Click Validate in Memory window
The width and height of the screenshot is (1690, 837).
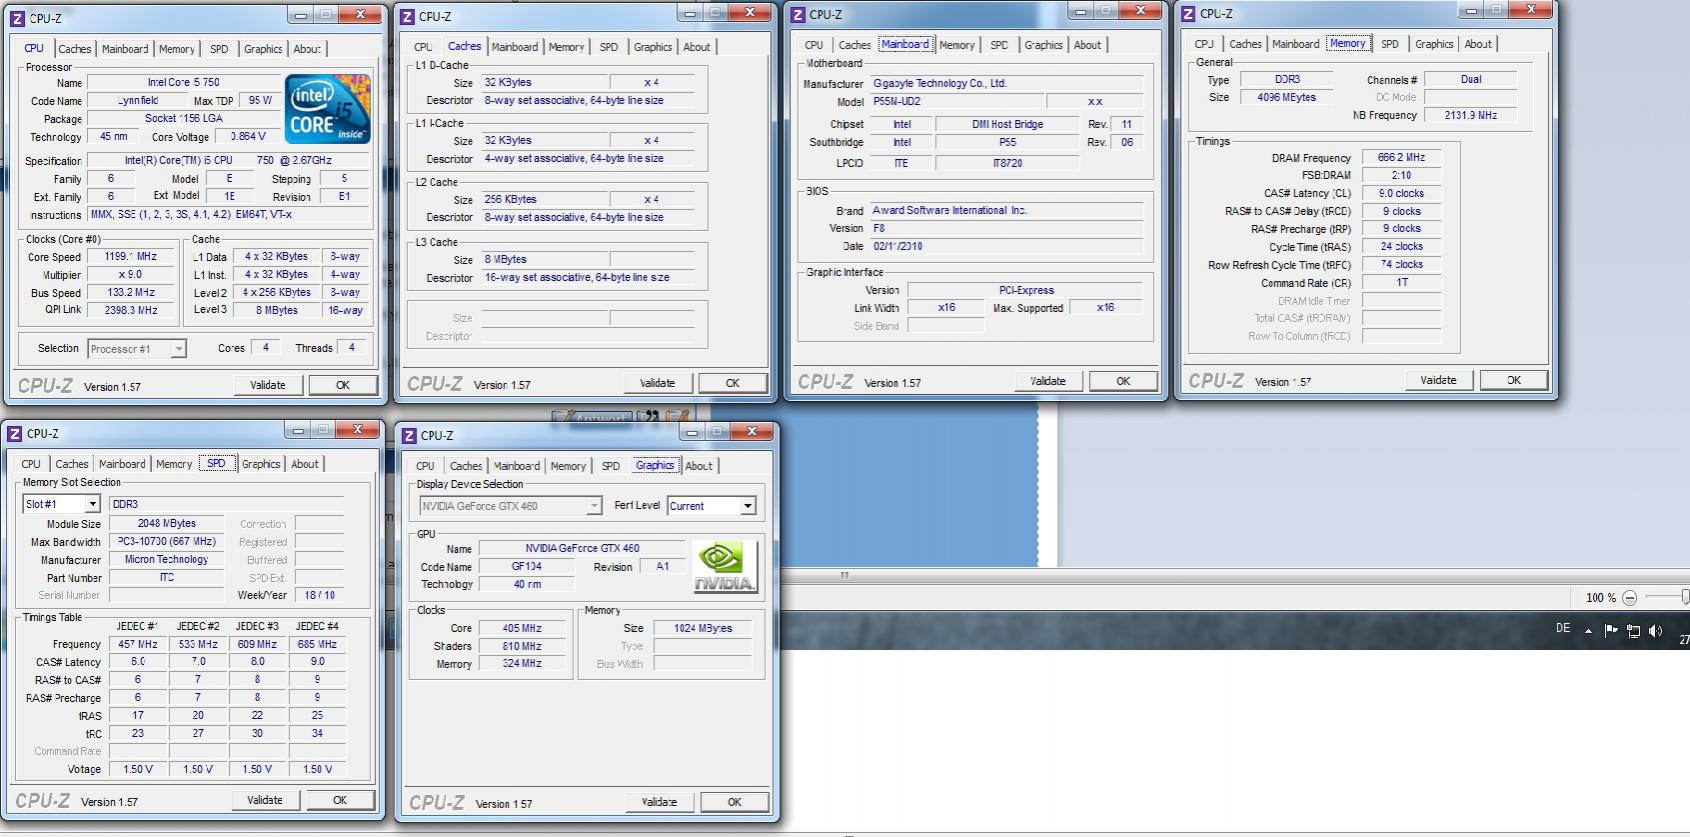pyautogui.click(x=1439, y=380)
